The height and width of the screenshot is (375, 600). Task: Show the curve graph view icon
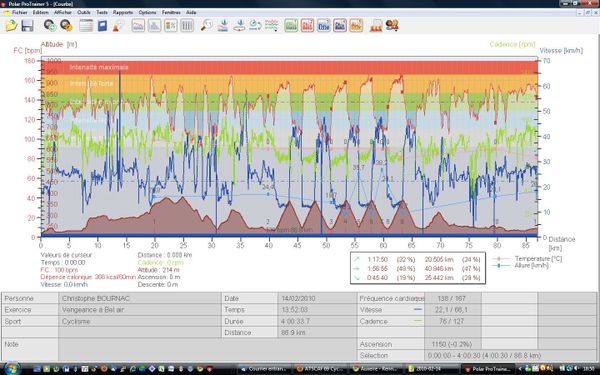pos(138,26)
